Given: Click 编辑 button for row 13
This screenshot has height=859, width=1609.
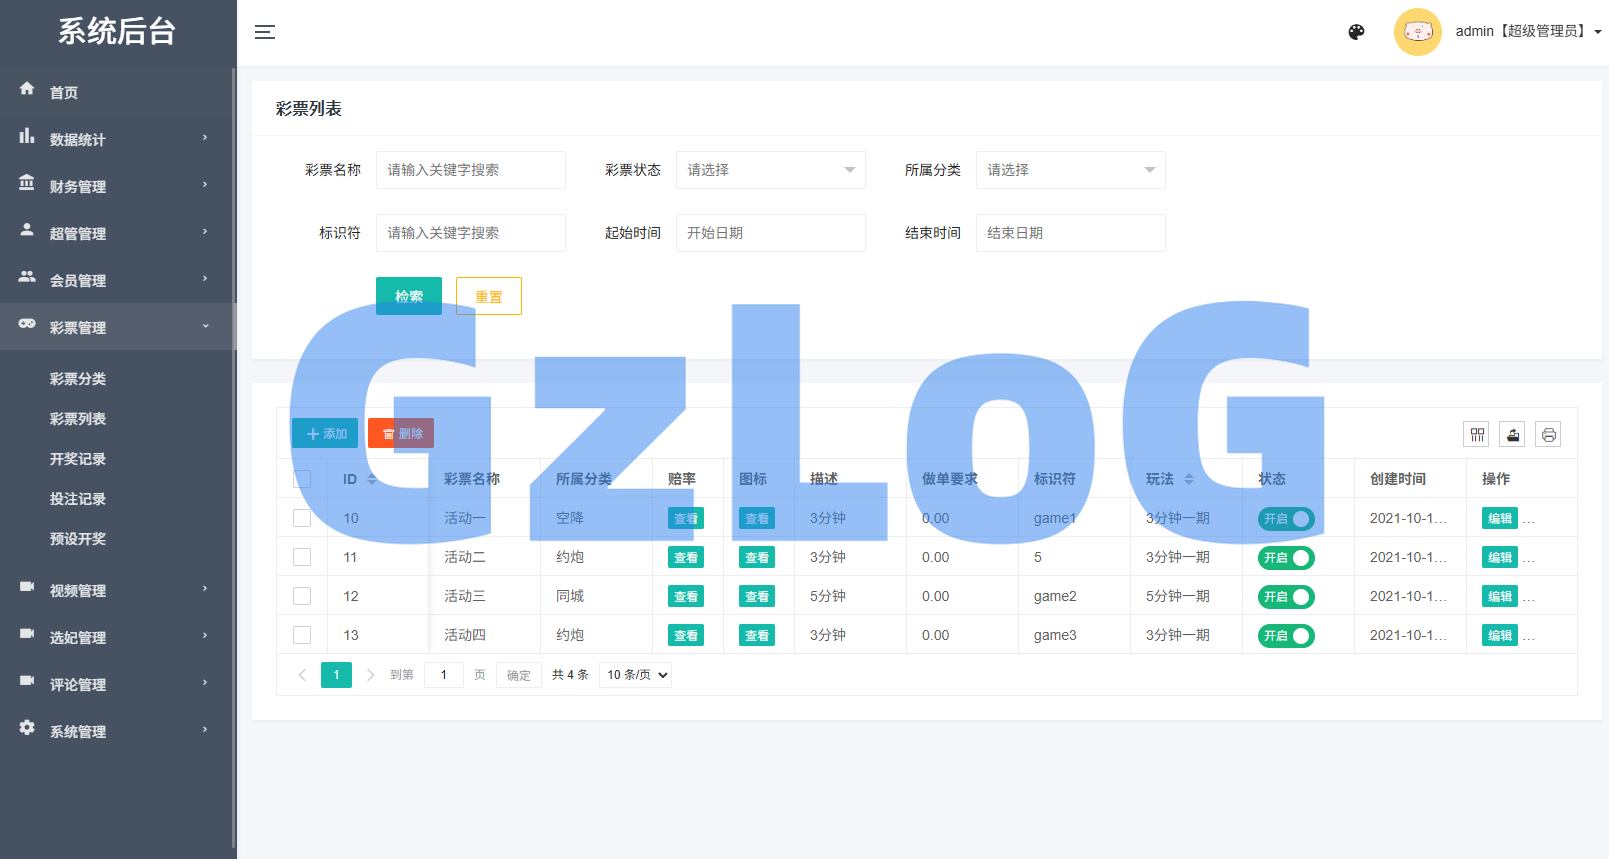Looking at the screenshot, I should pyautogui.click(x=1499, y=636).
